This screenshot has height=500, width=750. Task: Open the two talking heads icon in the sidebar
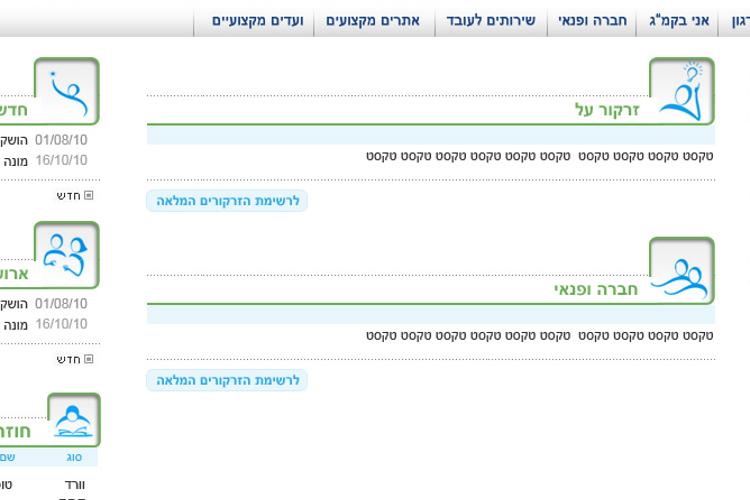pos(67,255)
